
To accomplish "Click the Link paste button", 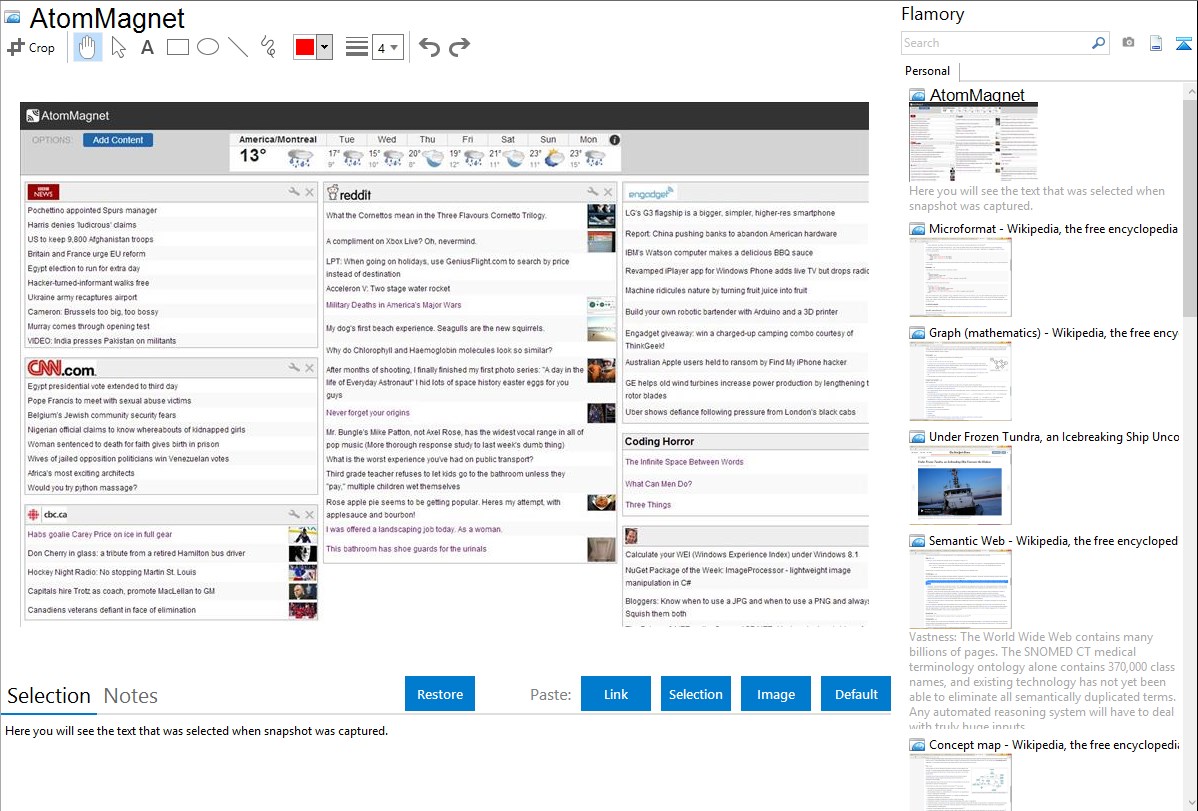I will click(616, 694).
